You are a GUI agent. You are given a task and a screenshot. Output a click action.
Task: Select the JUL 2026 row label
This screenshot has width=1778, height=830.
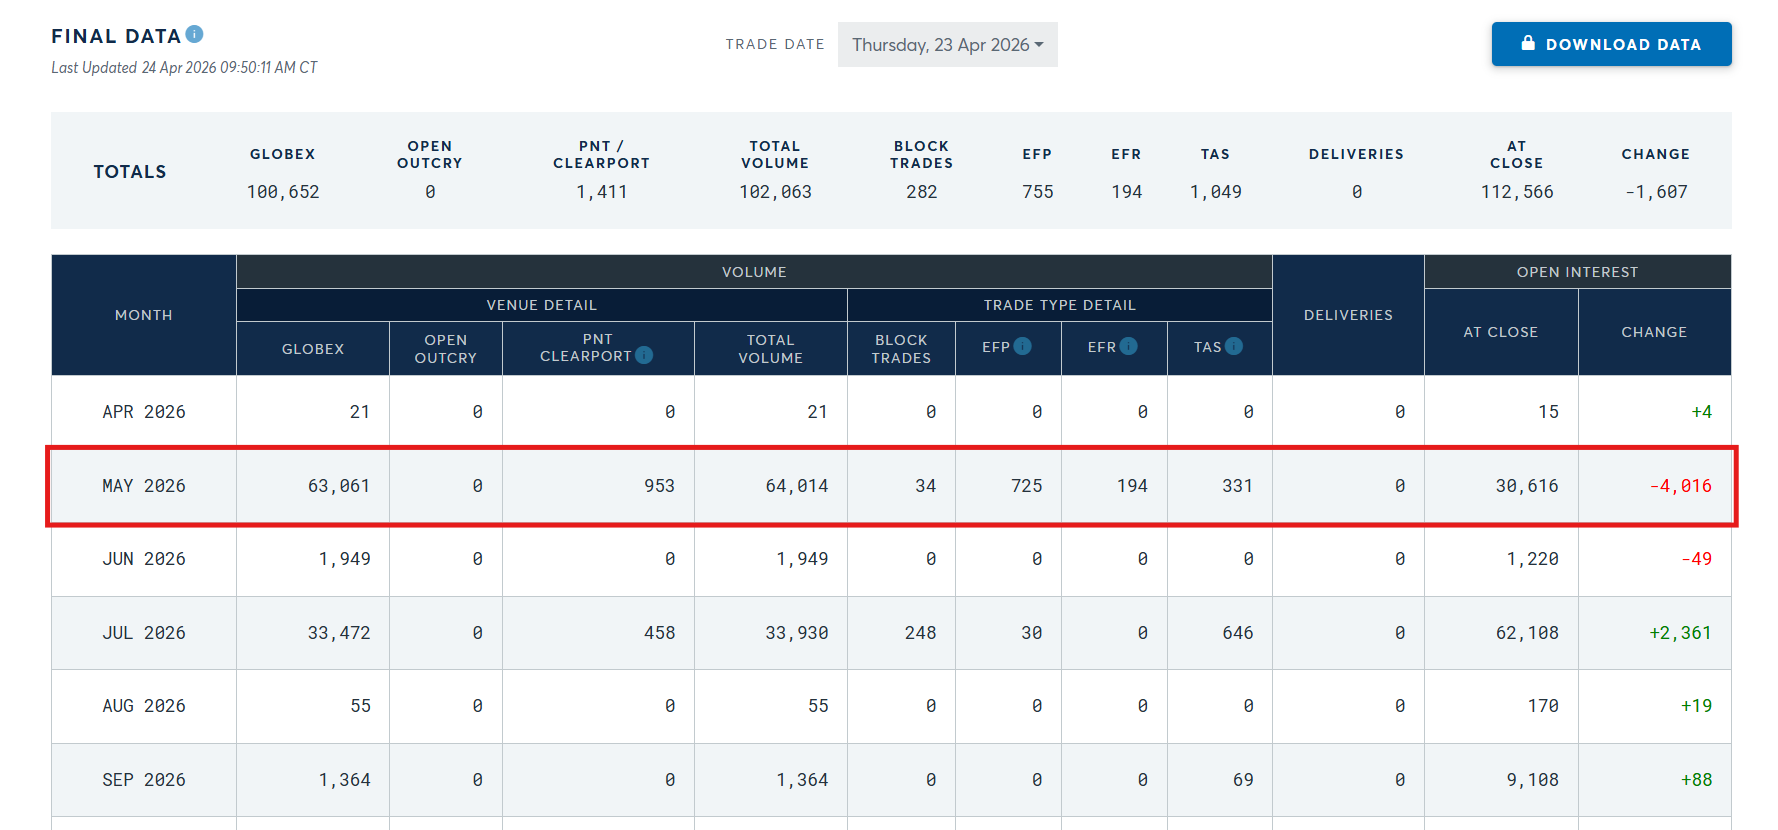tap(144, 633)
